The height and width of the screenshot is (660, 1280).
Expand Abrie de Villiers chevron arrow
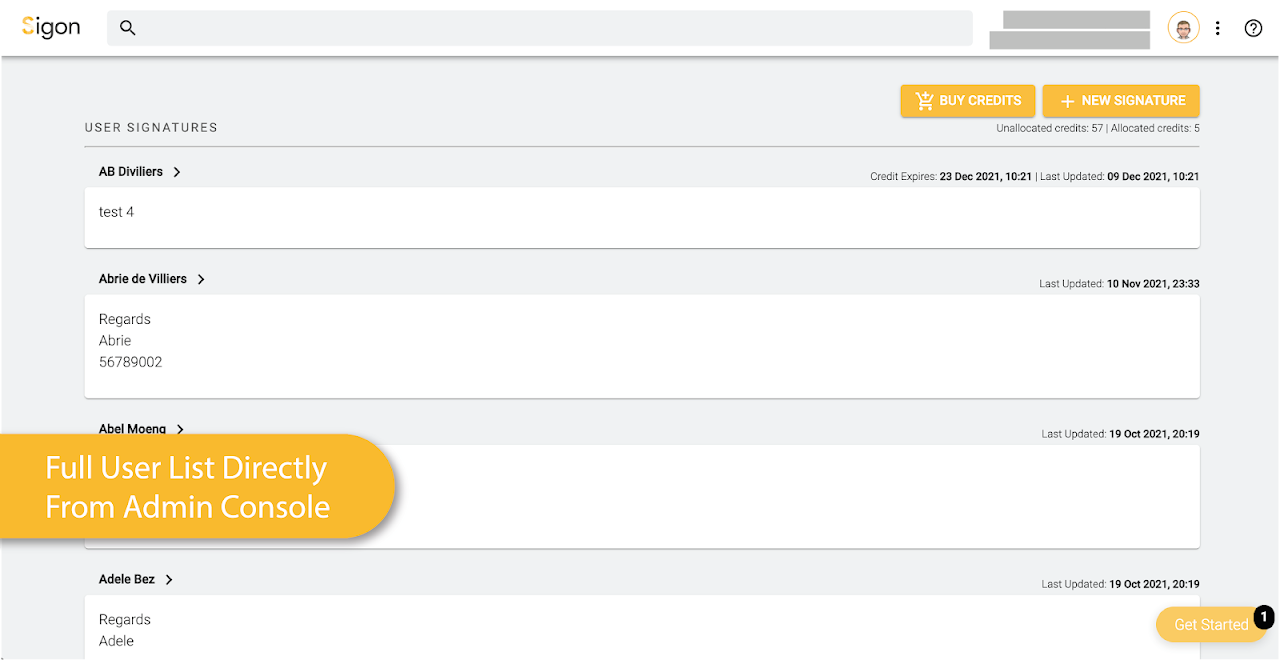[201, 279]
